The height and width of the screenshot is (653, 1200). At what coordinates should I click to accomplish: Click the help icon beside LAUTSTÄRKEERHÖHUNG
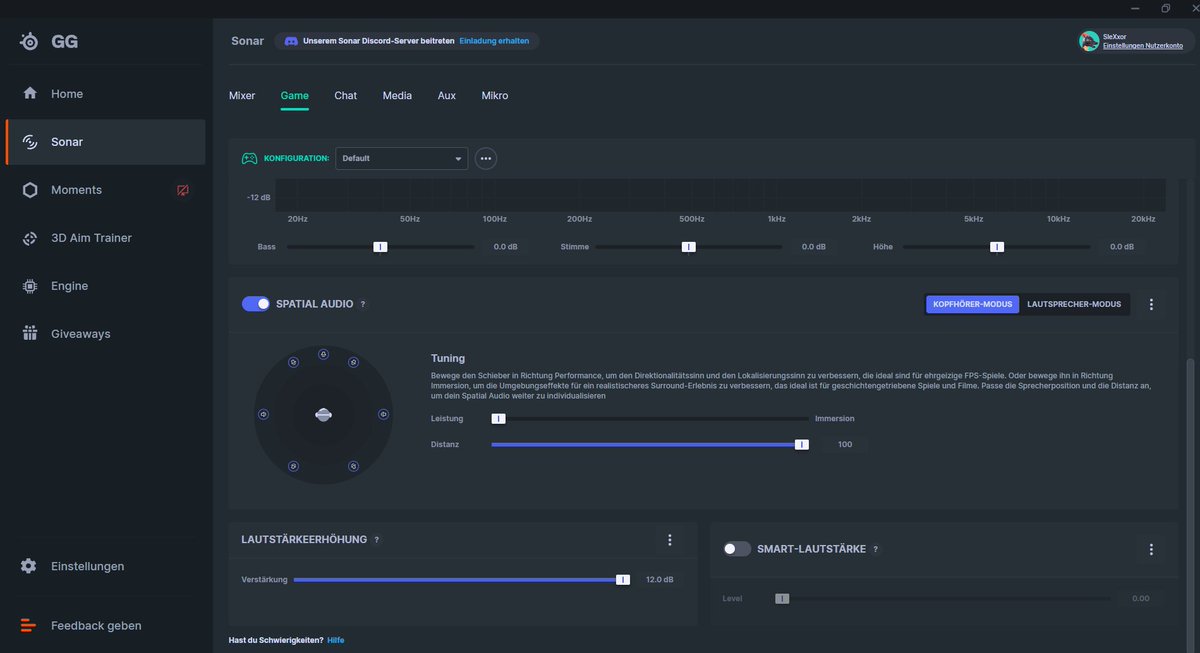(376, 540)
